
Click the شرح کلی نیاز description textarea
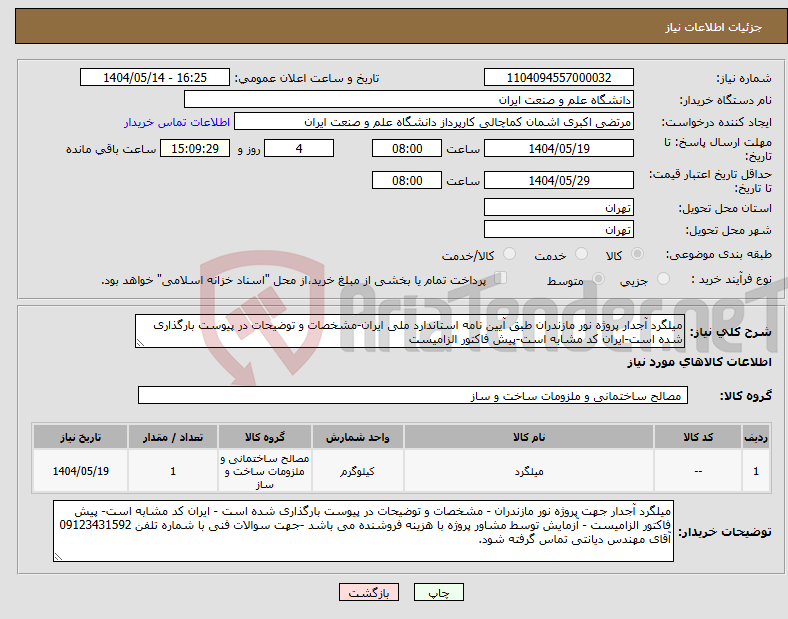[410, 331]
